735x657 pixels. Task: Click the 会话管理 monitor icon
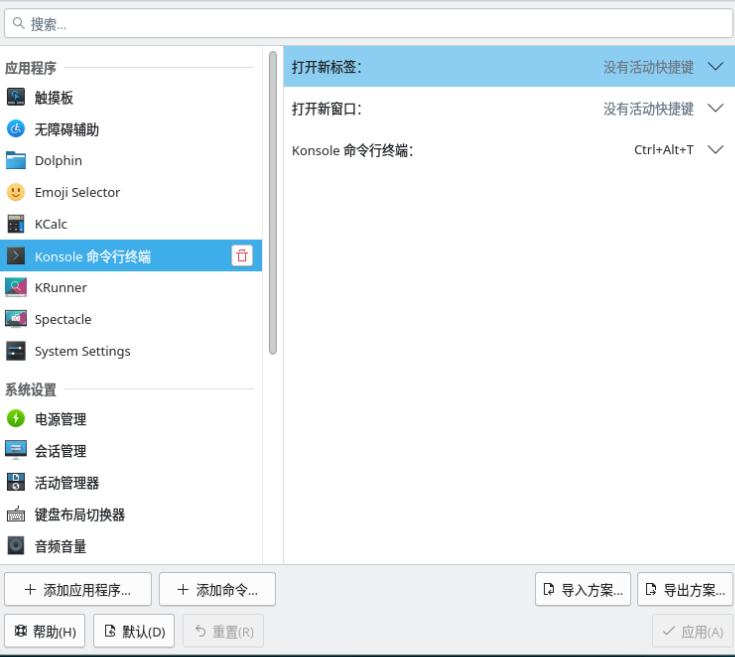click(x=15, y=450)
